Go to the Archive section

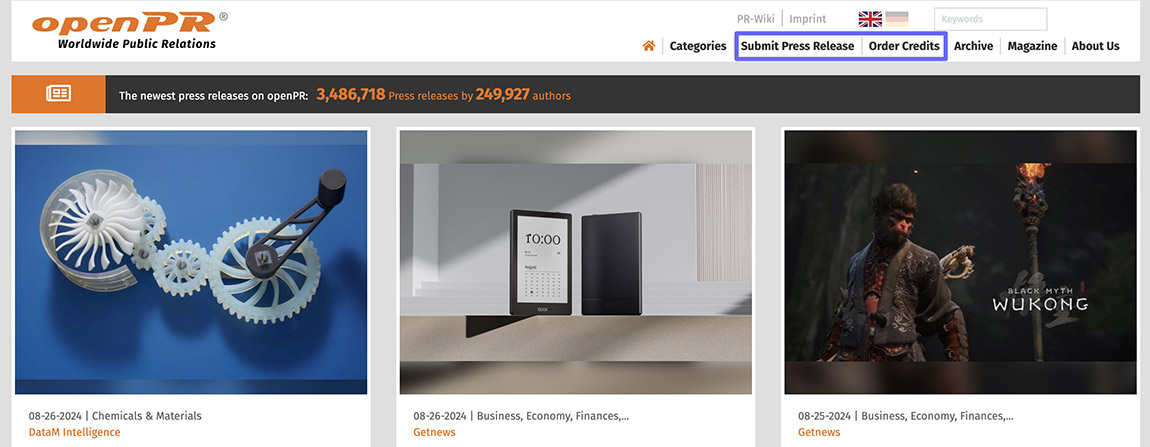(x=973, y=46)
